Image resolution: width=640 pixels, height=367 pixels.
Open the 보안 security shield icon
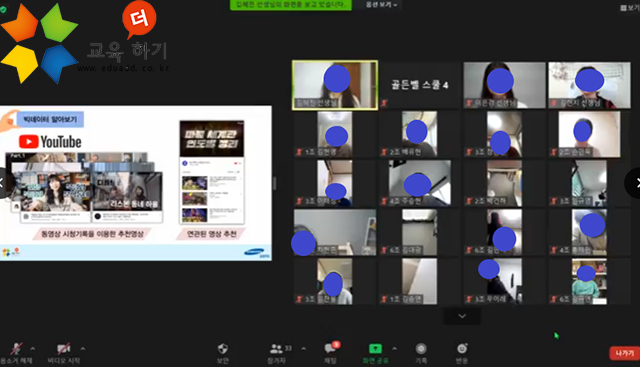click(x=222, y=349)
